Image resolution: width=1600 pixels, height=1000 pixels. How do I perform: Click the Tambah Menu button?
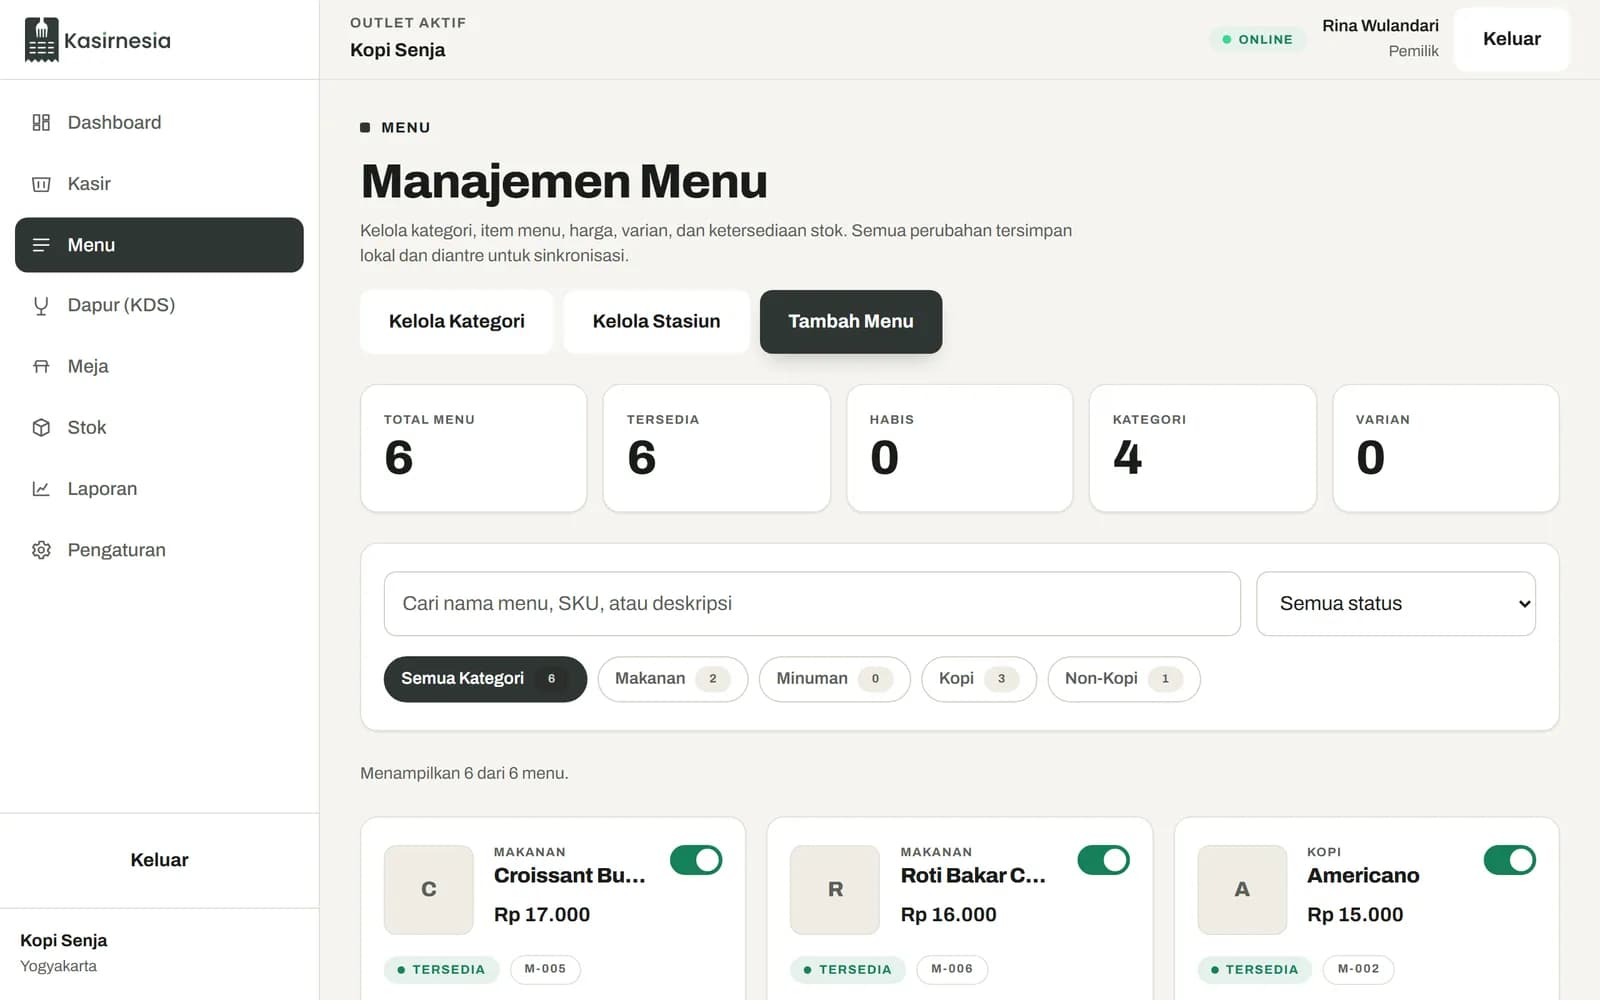(x=851, y=321)
